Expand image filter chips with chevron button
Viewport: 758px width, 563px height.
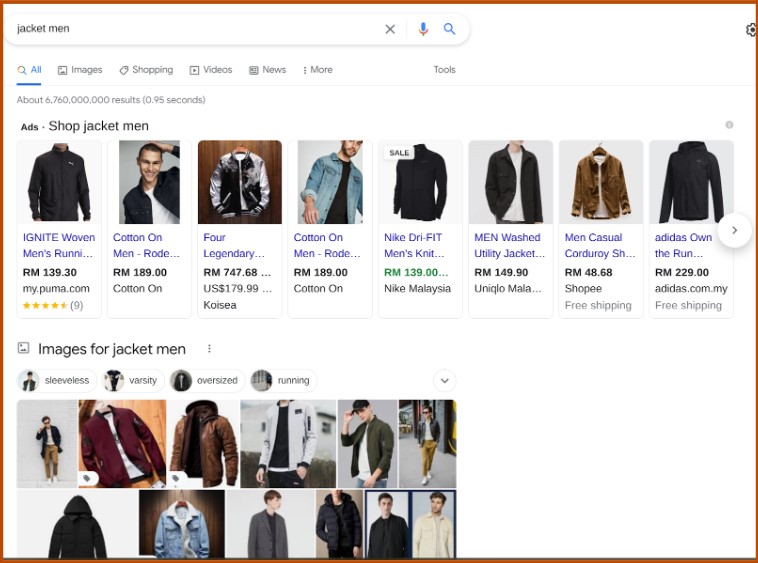445,381
